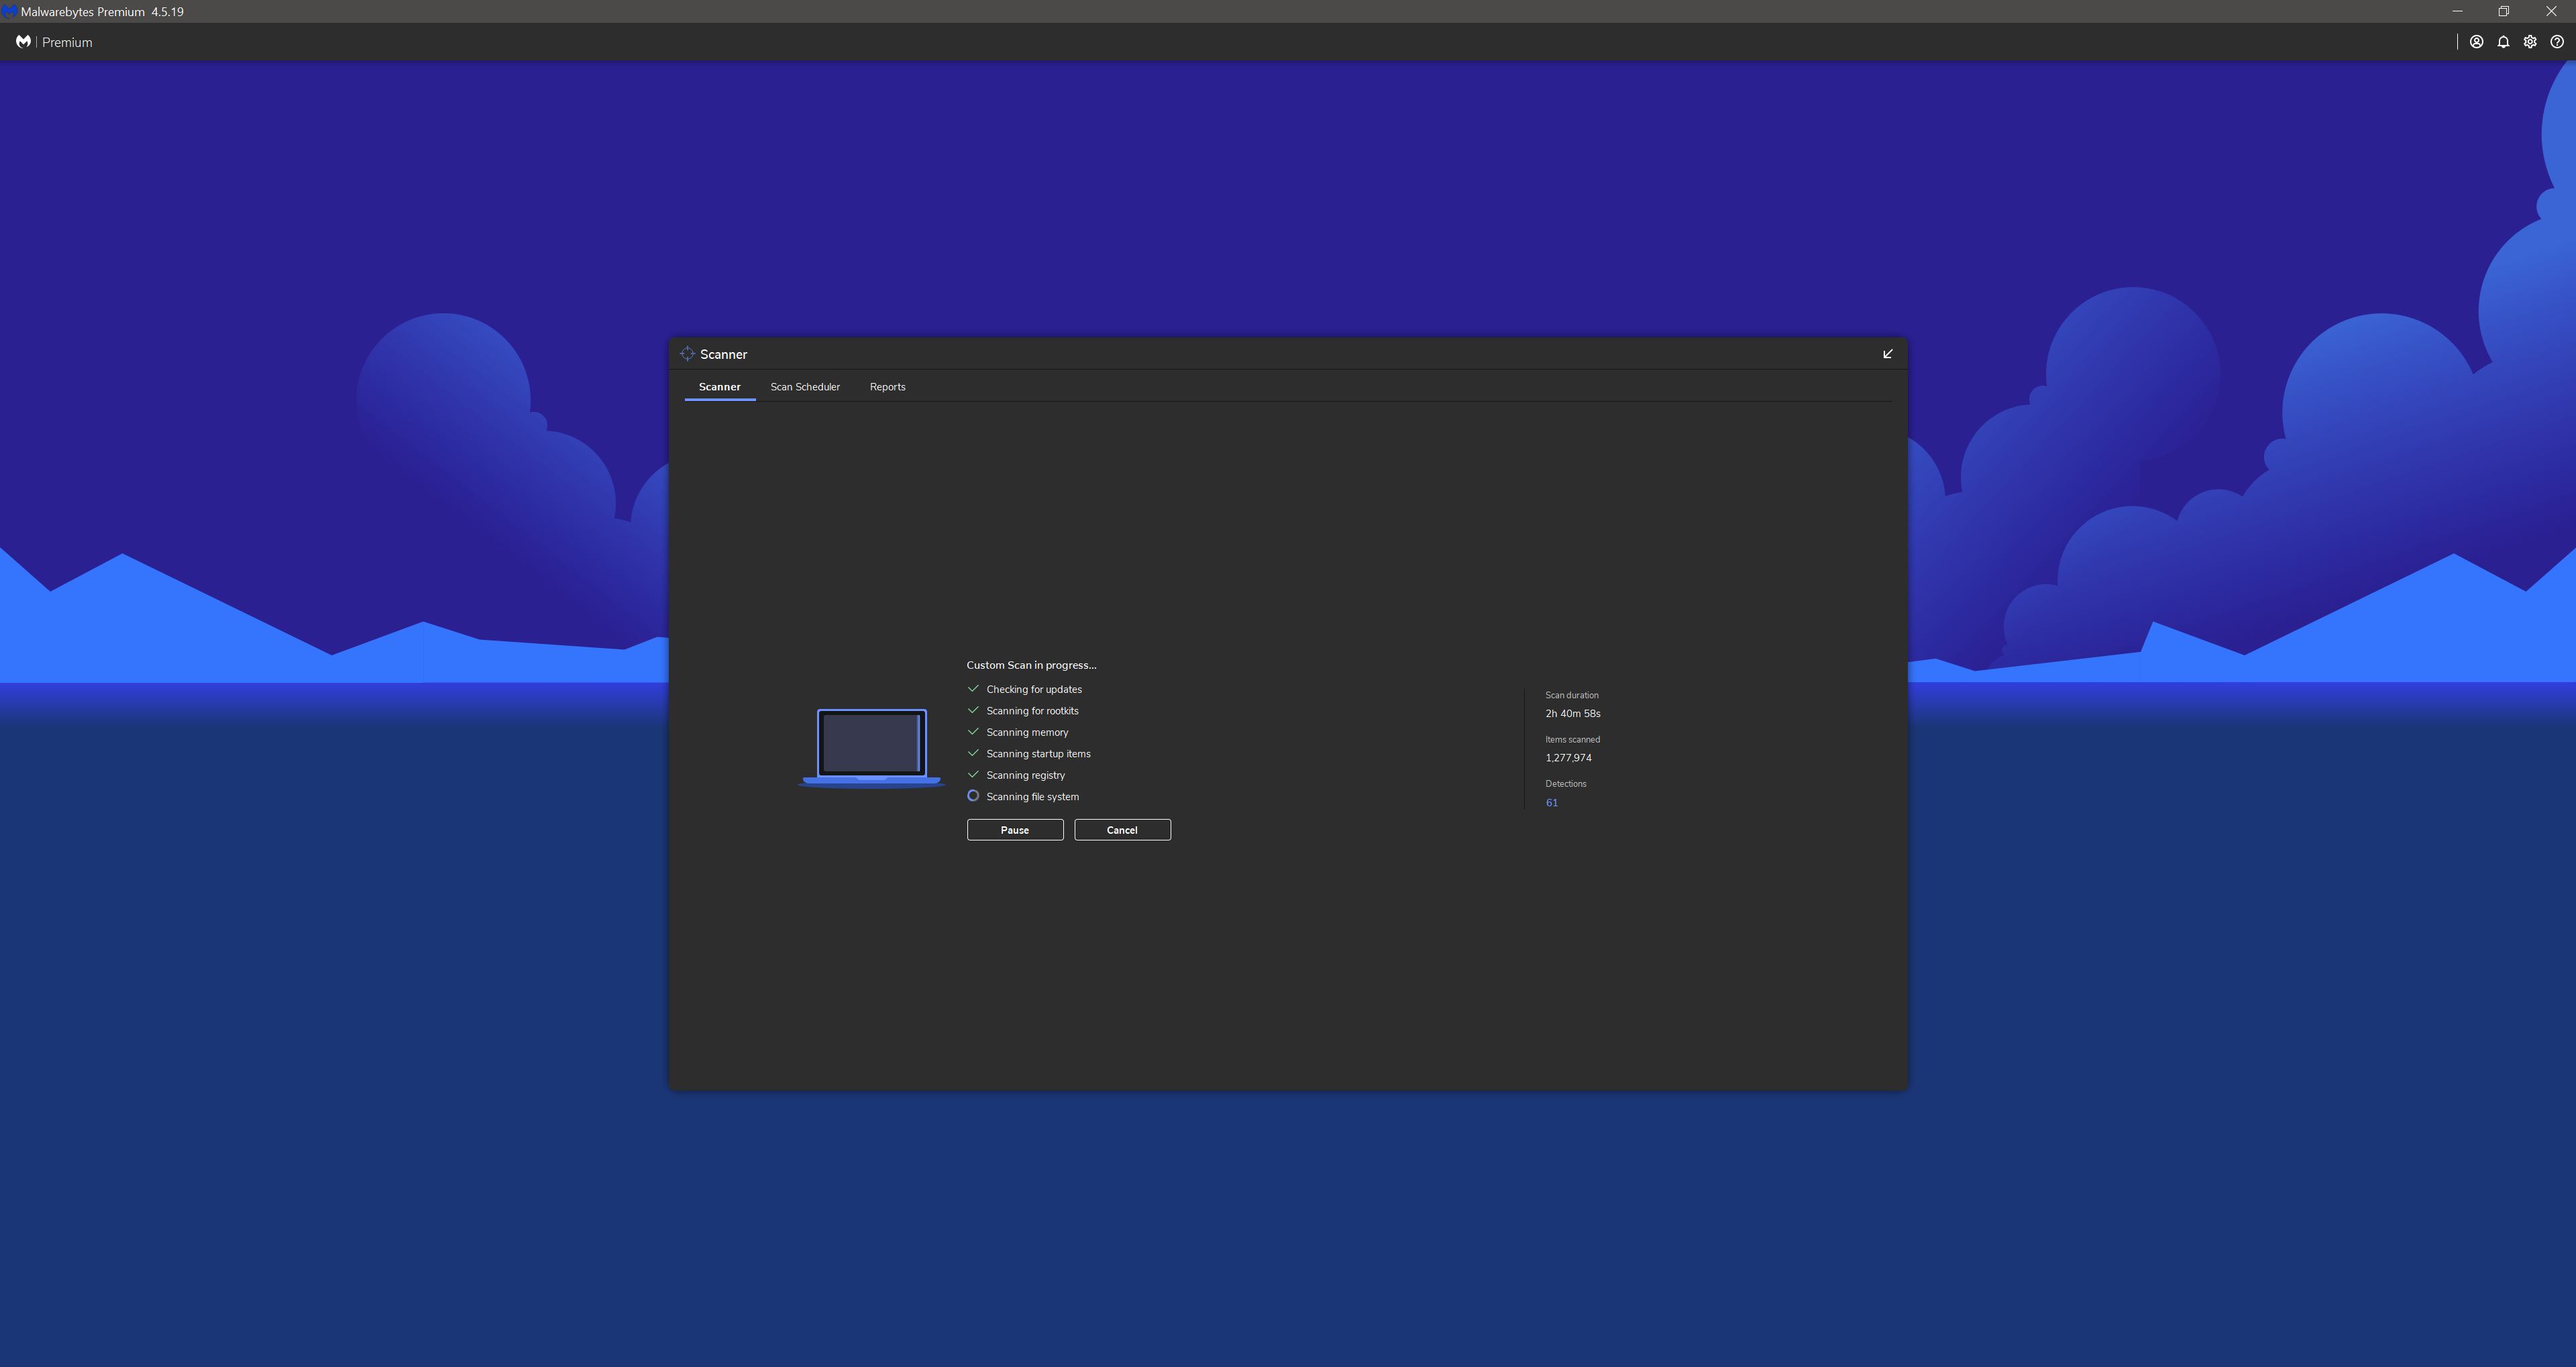Image resolution: width=2576 pixels, height=1367 pixels.
Task: Click the 'Scan duration' label
Action: pyautogui.click(x=1572, y=695)
